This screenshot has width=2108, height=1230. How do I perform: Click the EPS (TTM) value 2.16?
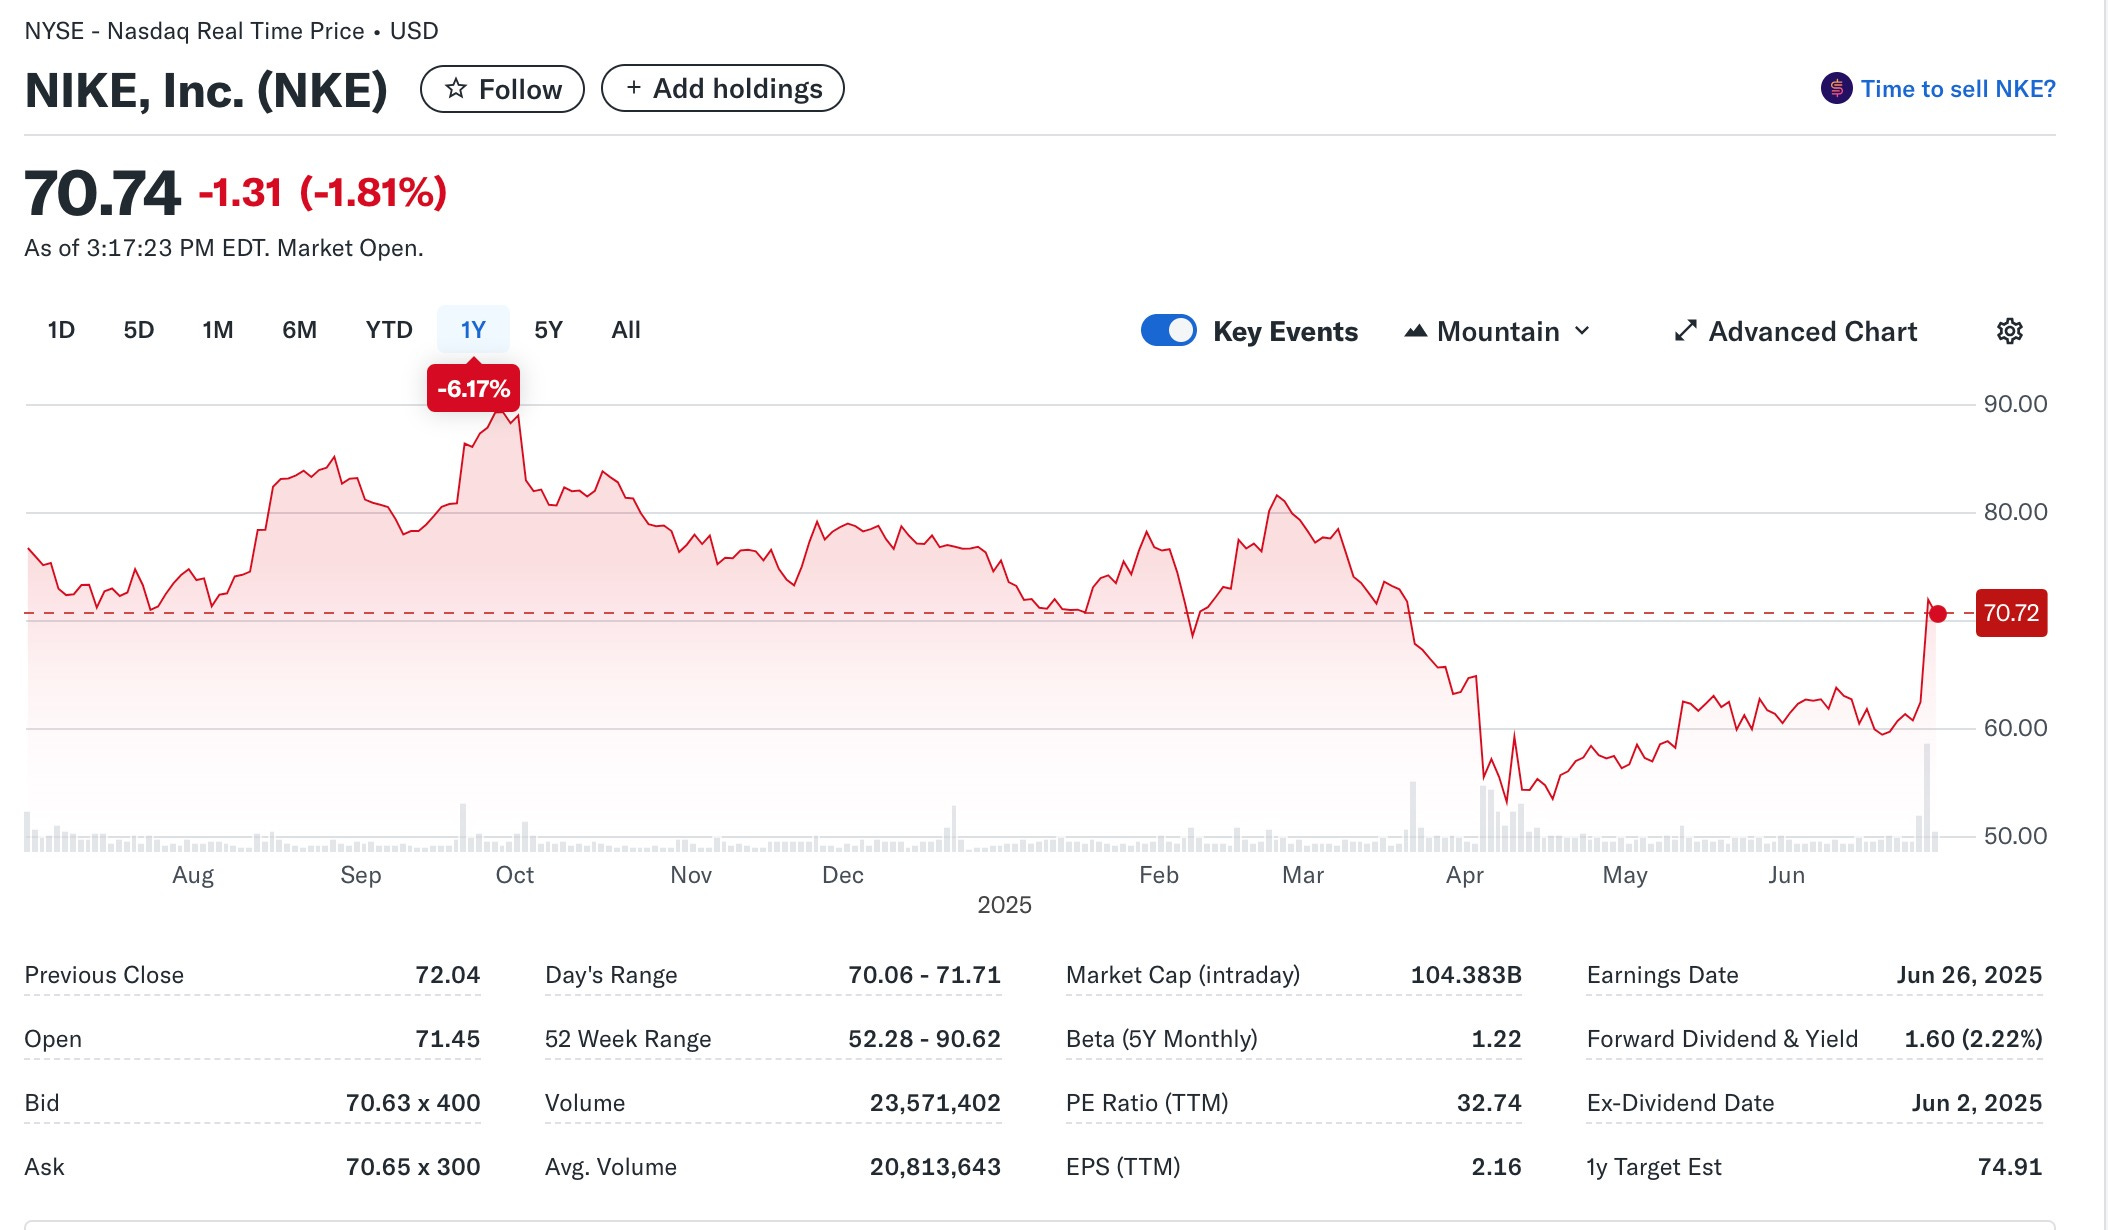point(1496,1167)
